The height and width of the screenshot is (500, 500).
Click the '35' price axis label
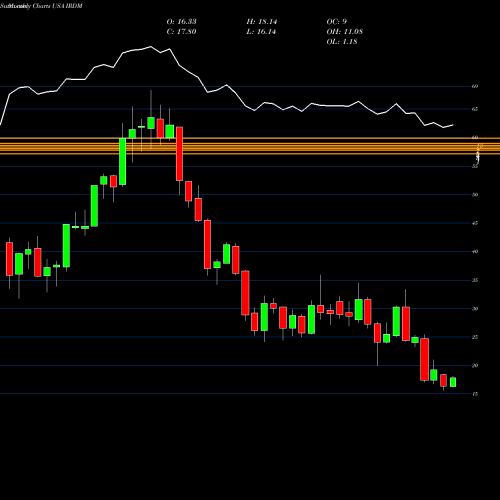tap(475, 280)
